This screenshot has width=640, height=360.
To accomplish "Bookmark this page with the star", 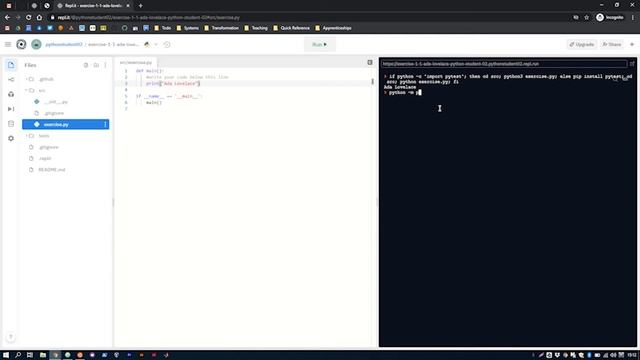I will coord(587,18).
